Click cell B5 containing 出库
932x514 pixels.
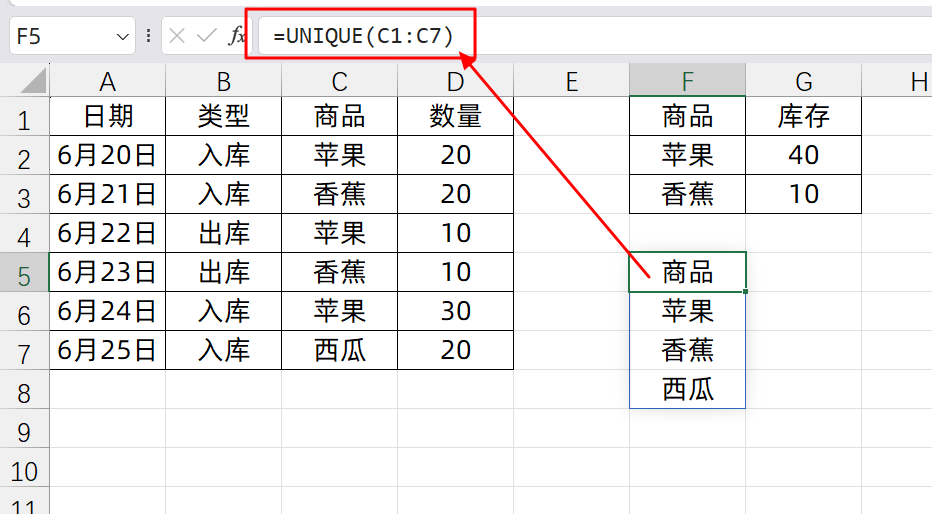click(223, 272)
